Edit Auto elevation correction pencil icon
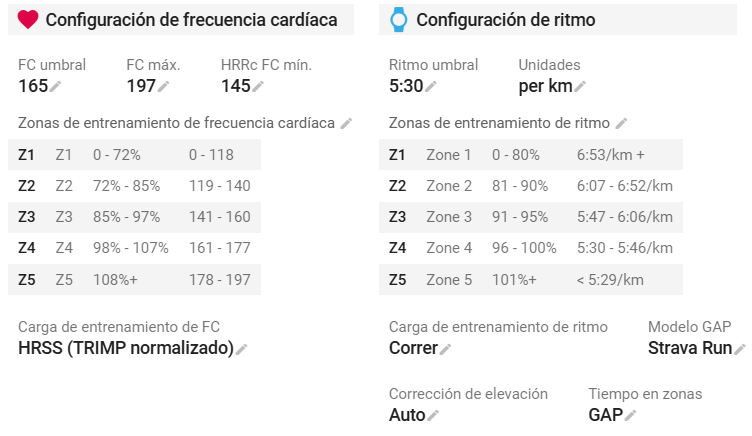 pyautogui.click(x=433, y=415)
